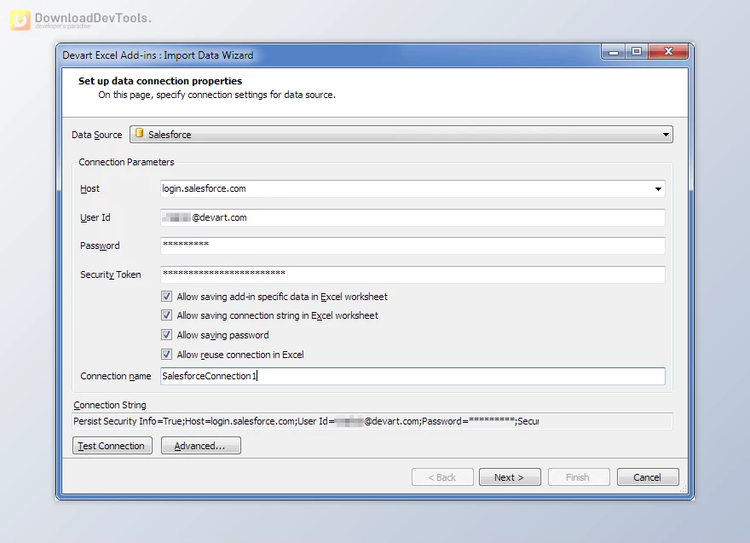This screenshot has height=543, width=750.
Task: Cancel the Import Data Wizard
Action: 647,477
